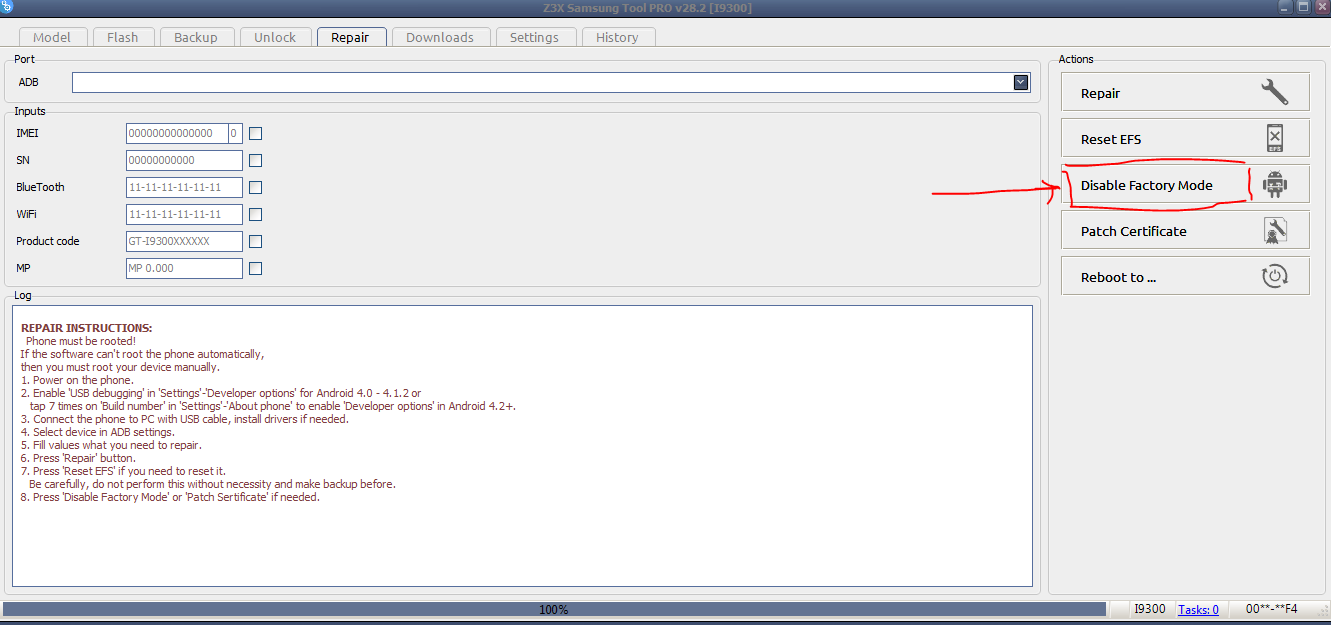
Task: Click the WiFi address field
Action: pos(184,214)
